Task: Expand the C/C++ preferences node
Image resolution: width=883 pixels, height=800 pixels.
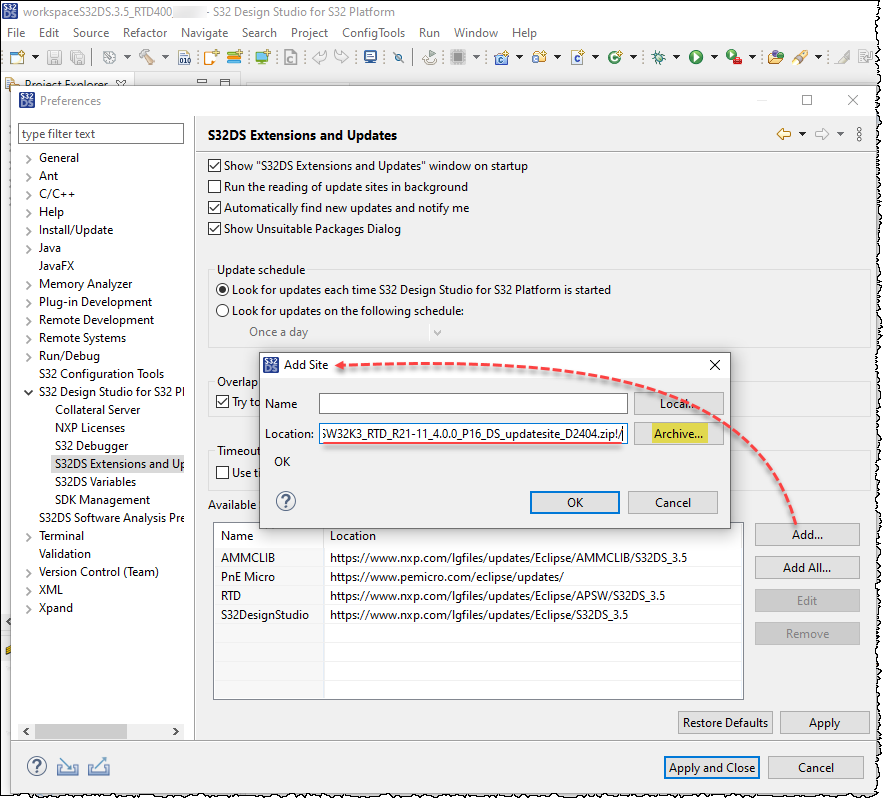Action: click(29, 195)
